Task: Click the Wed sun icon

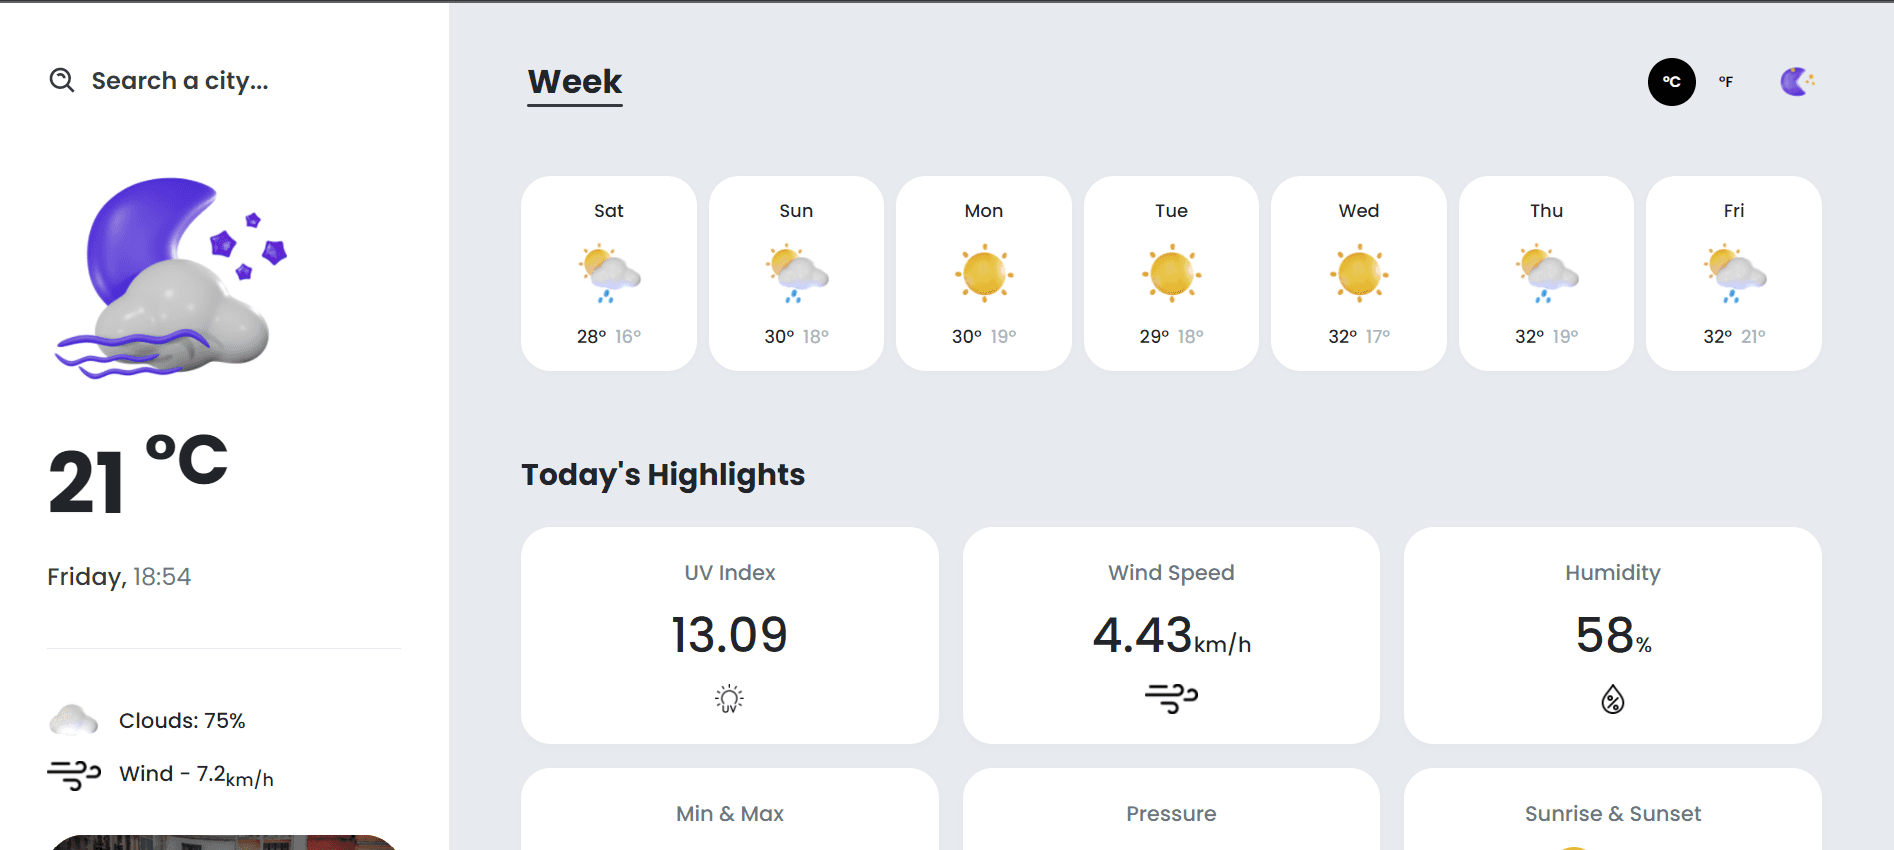Action: pyautogui.click(x=1359, y=273)
